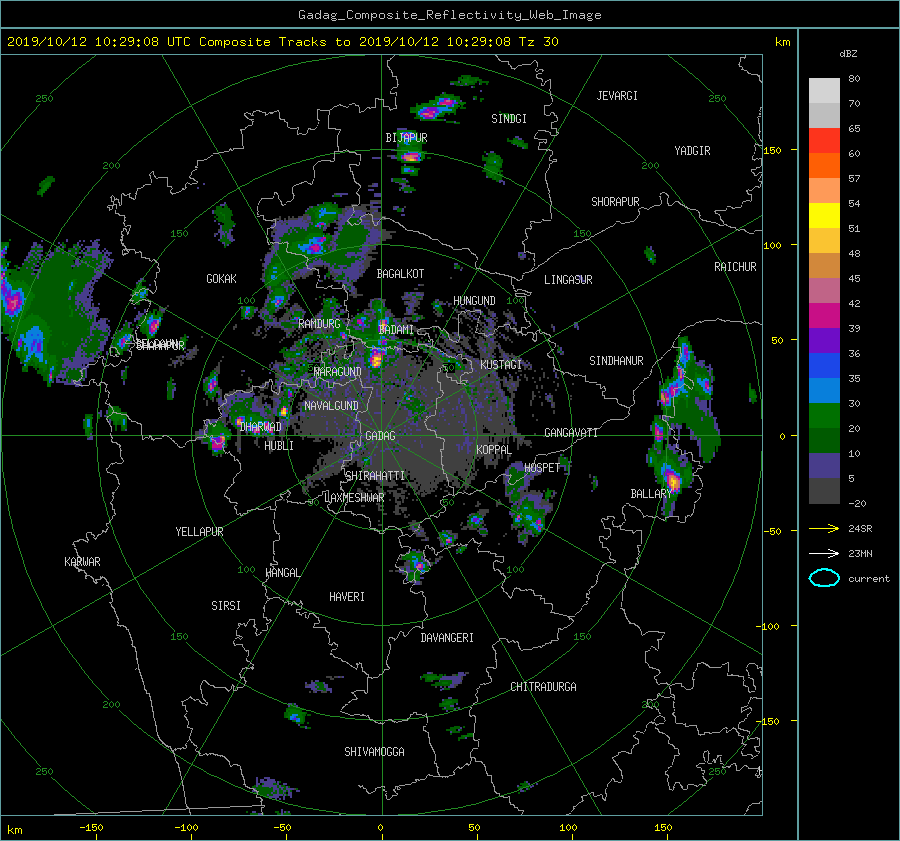Viewport: 900px width, 841px height.
Task: Click the BAGALKOT city label
Action: click(x=400, y=274)
